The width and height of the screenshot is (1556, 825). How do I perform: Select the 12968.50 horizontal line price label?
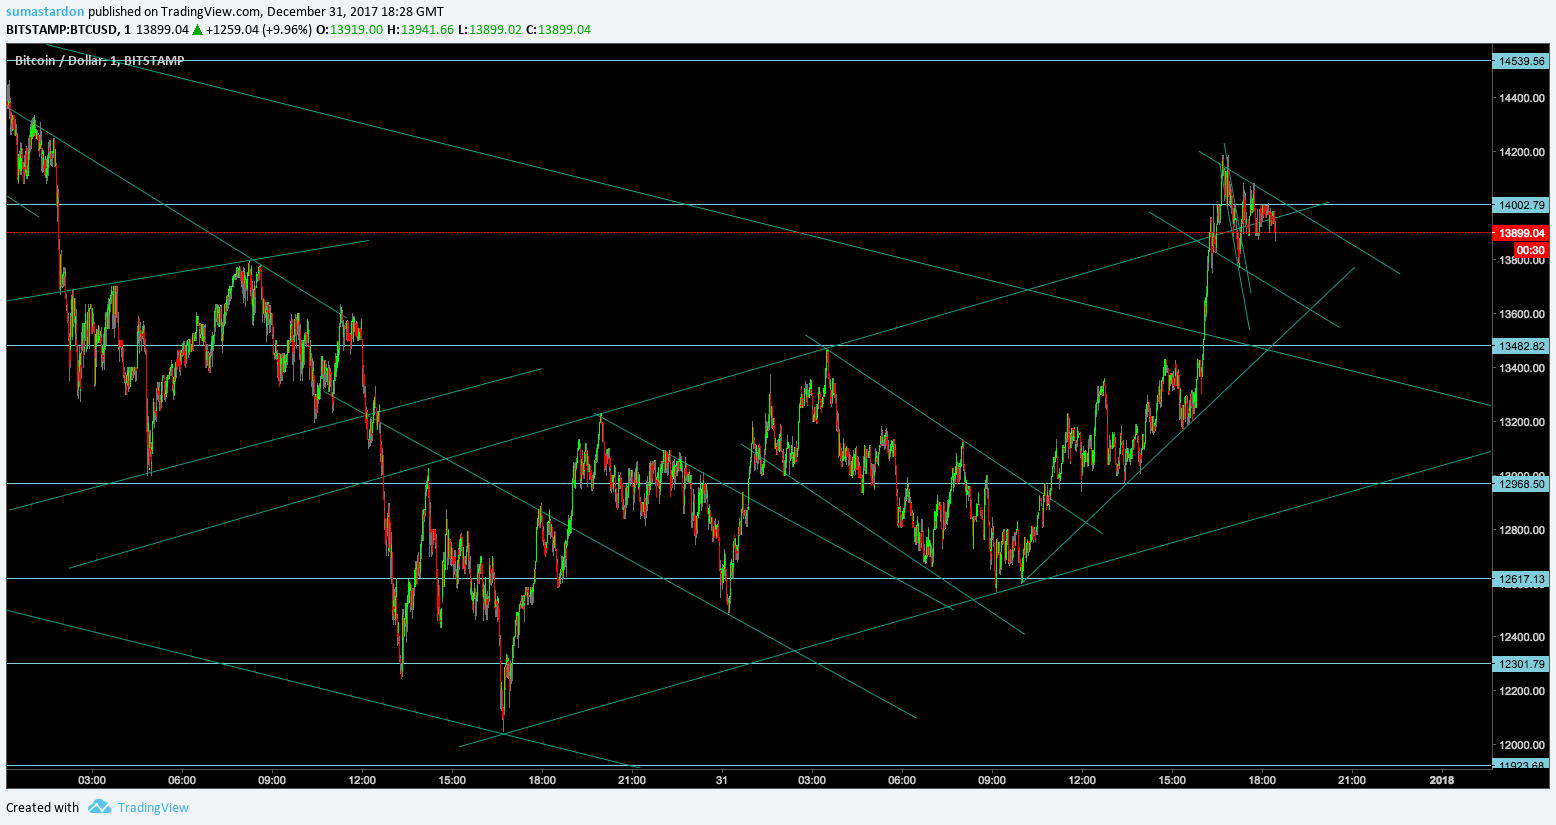[x=1521, y=484]
